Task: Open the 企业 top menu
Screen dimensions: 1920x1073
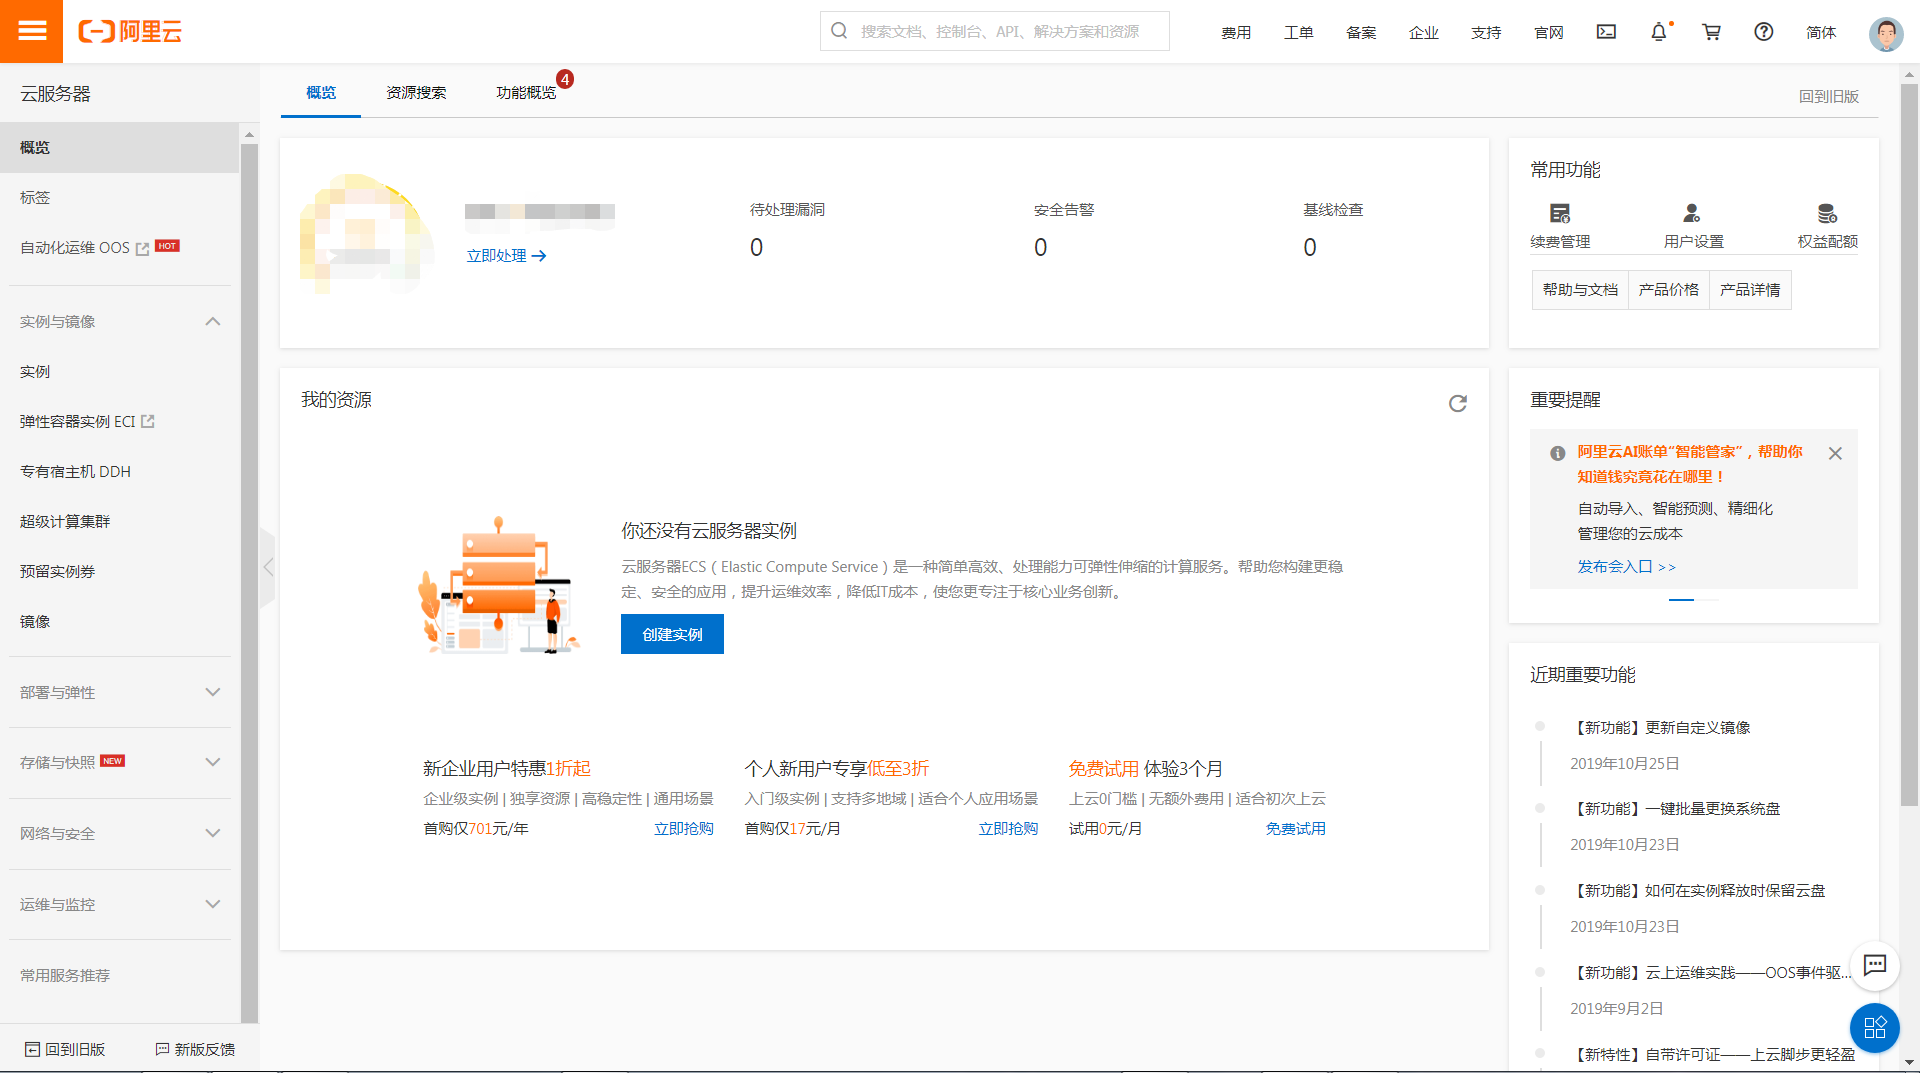Action: (x=1424, y=32)
